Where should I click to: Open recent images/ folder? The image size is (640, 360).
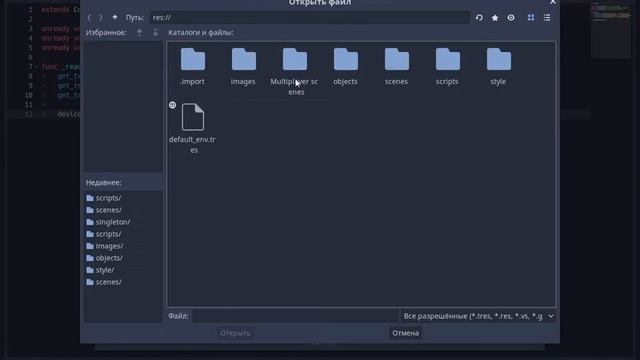[104, 246]
